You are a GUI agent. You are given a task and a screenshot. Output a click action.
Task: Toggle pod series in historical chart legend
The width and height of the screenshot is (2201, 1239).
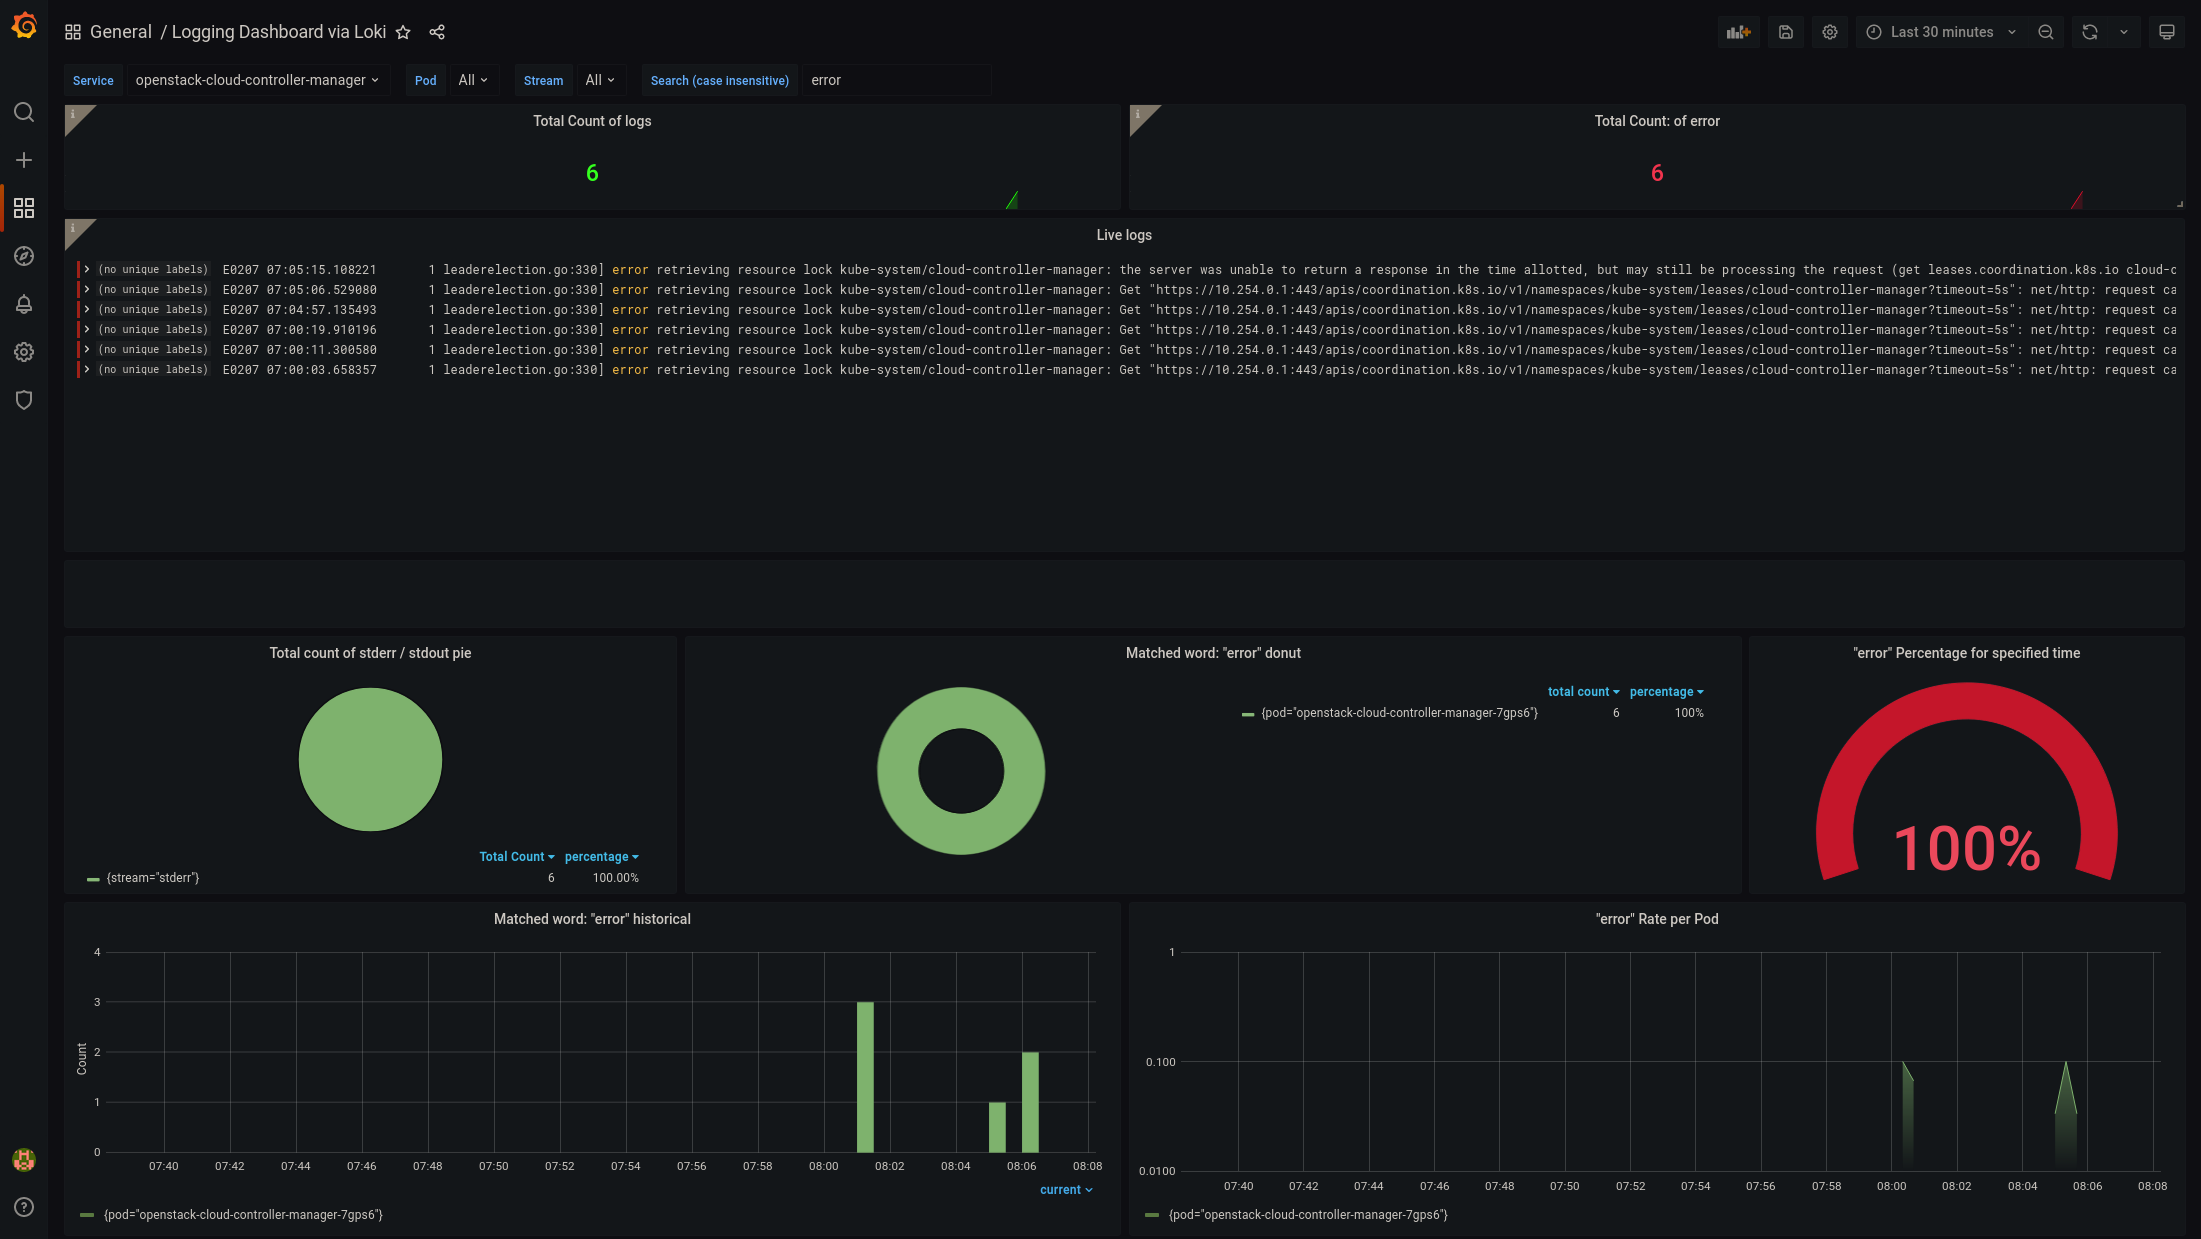[242, 1215]
